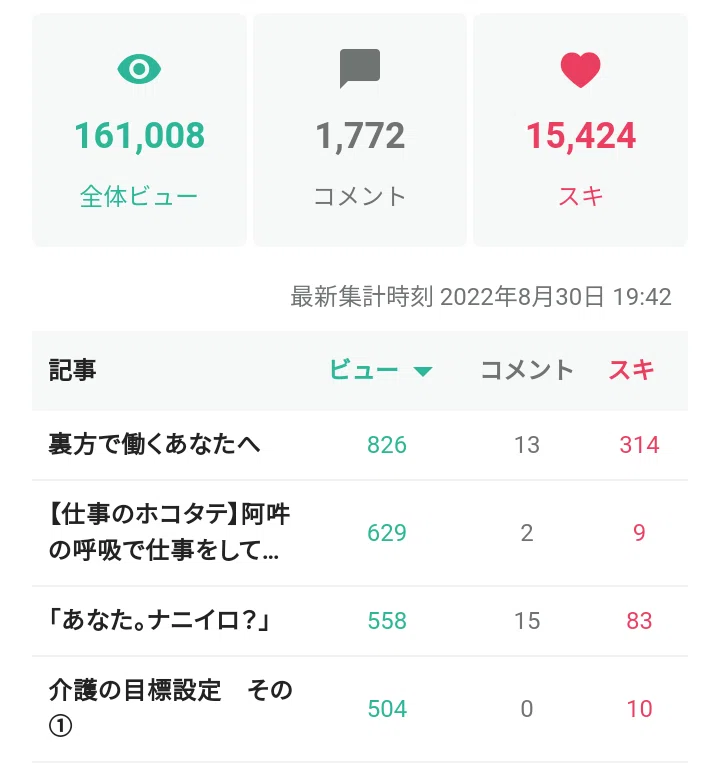Click the gray comment bubble icon
Image resolution: width=720 pixels, height=763 pixels.
[x=360, y=68]
